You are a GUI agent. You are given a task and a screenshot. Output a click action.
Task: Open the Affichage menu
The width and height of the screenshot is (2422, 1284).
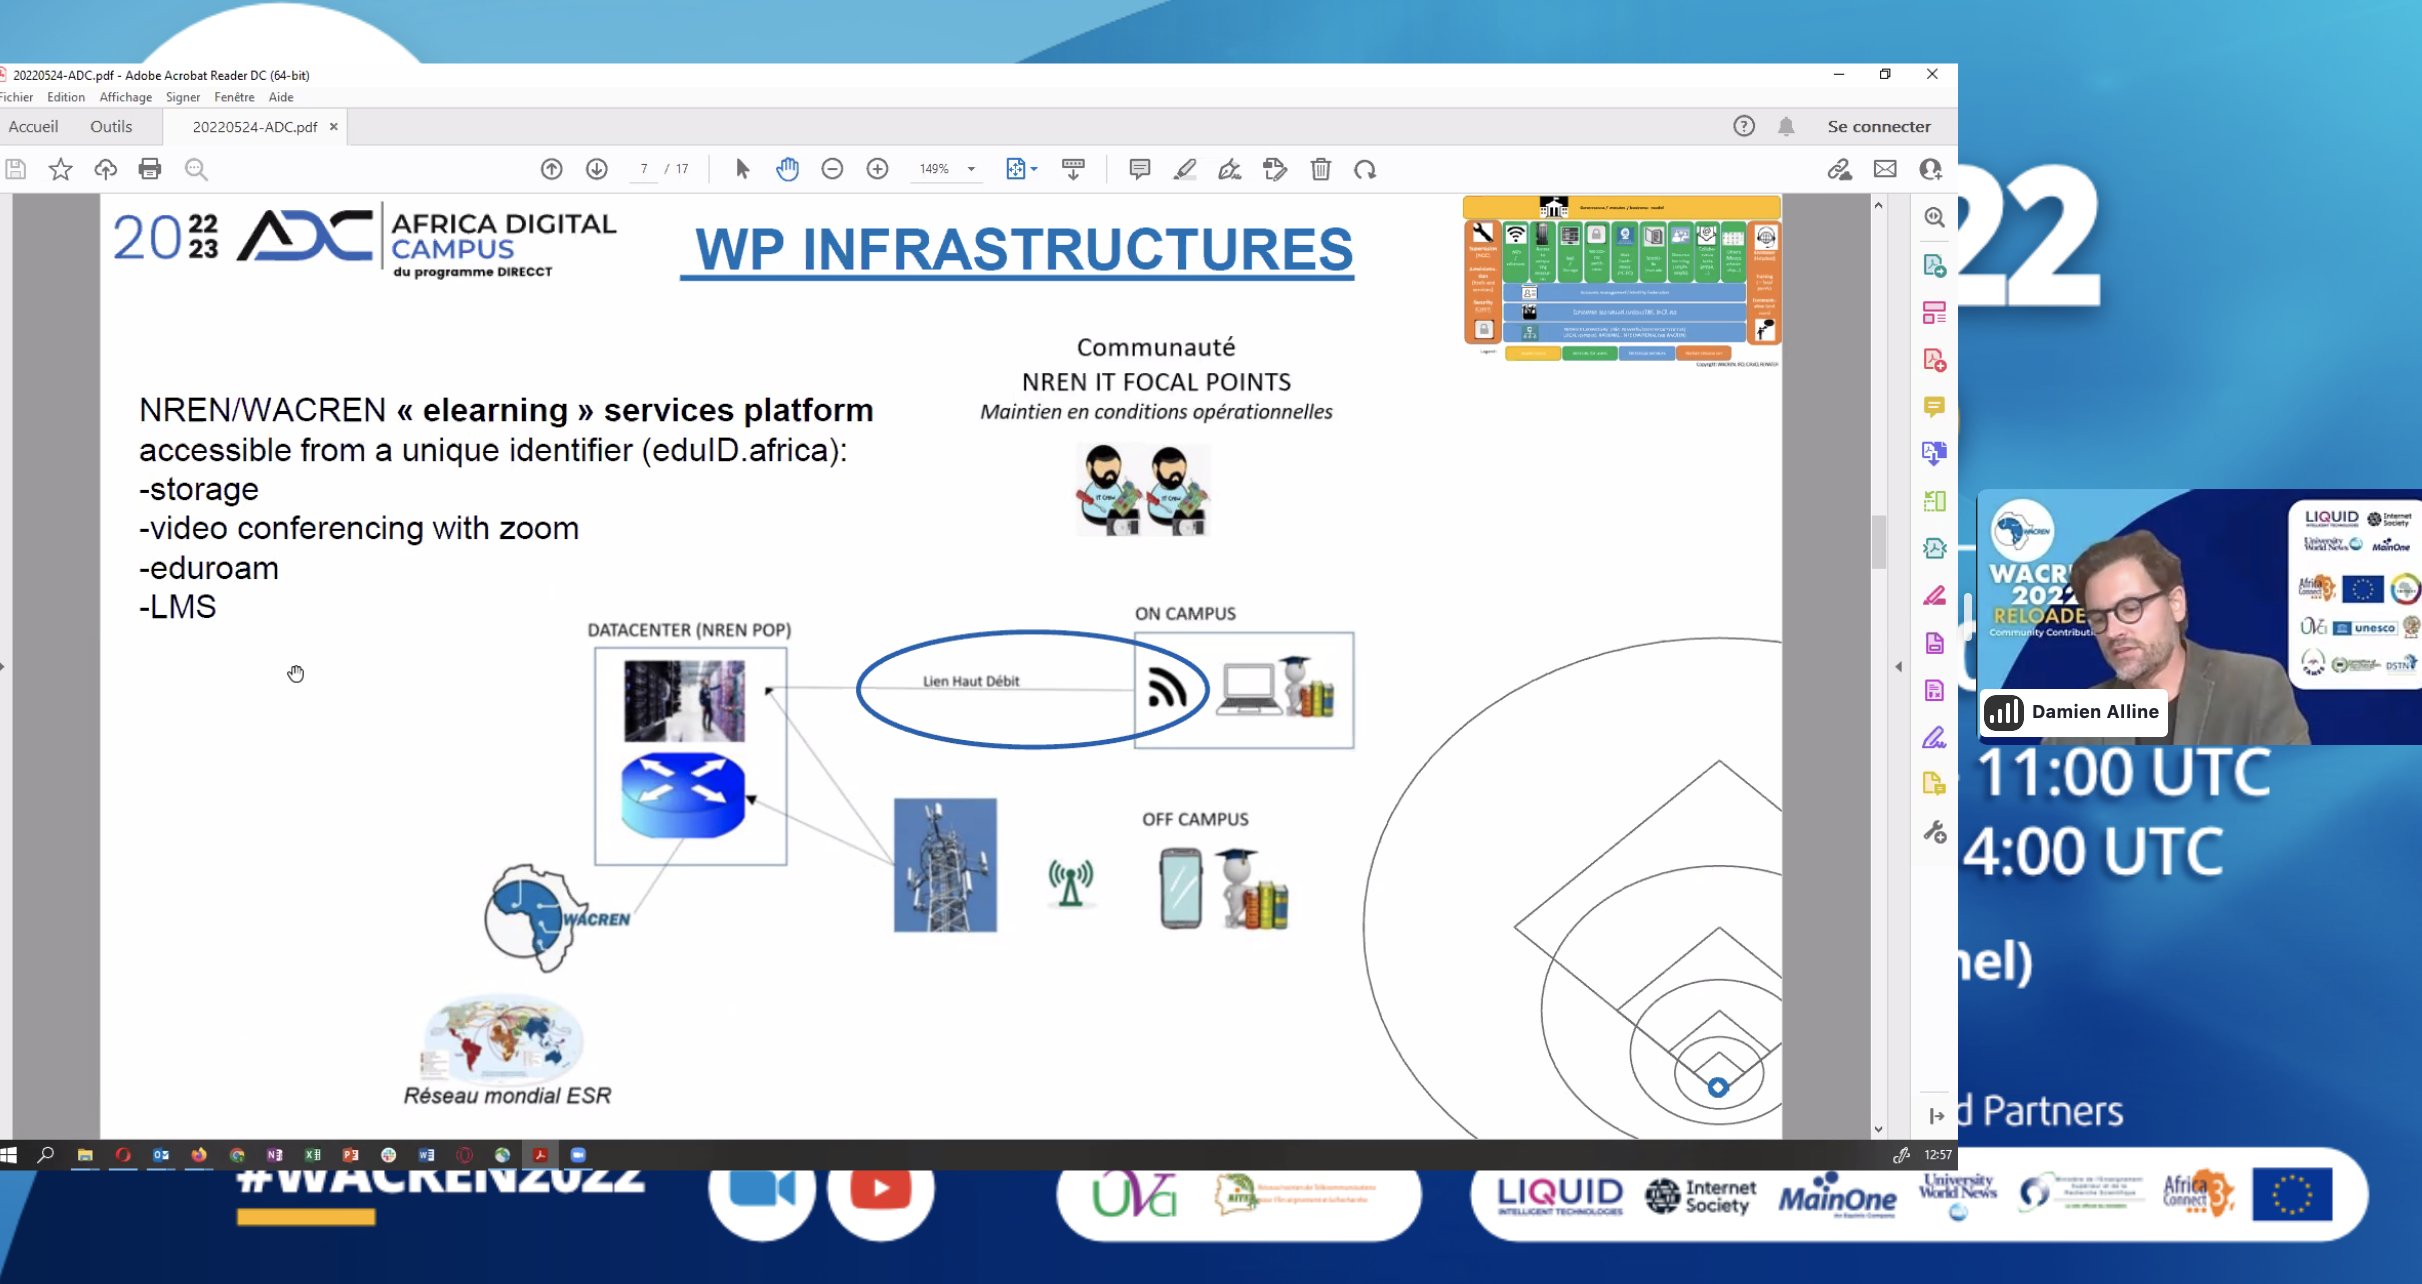pos(125,97)
